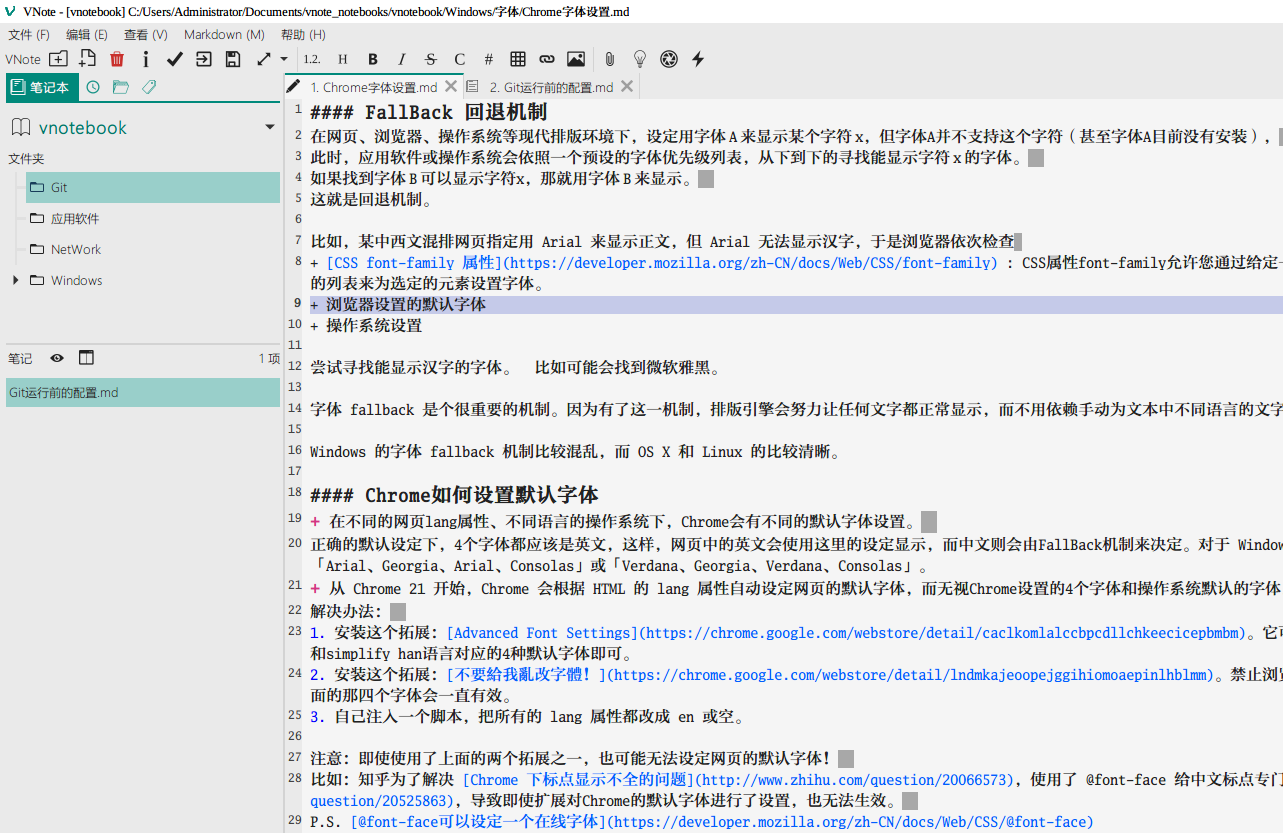Screen dimensions: 1283x833
Task: Click the aperture quick access icon
Action: 669,59
